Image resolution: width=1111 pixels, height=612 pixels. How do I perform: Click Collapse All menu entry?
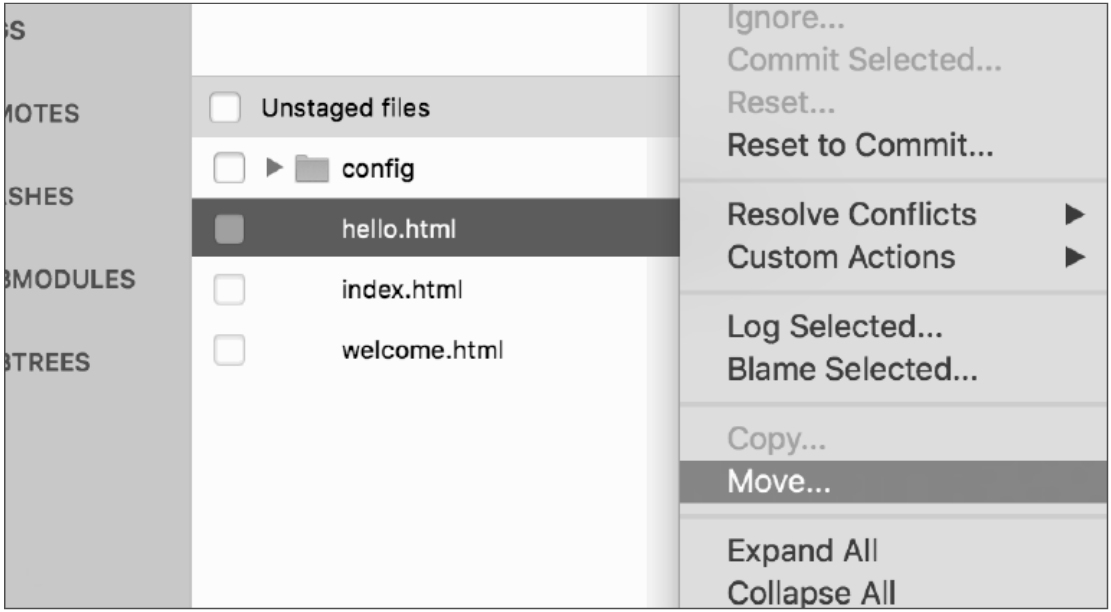811,592
